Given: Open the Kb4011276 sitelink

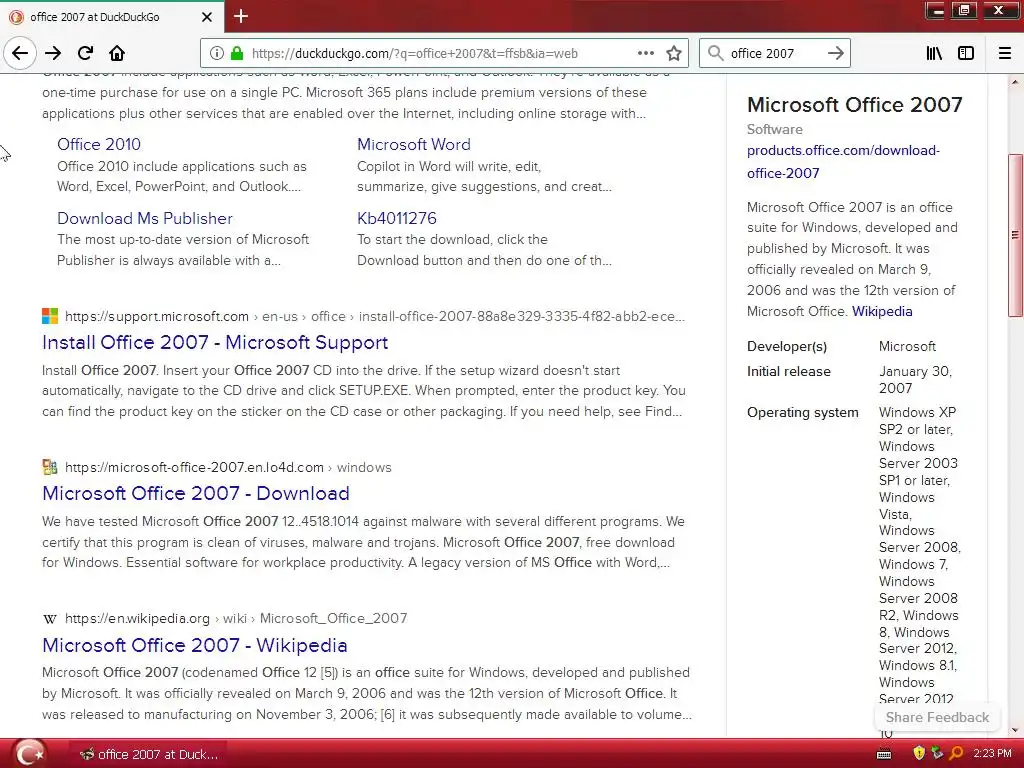Looking at the screenshot, I should [396, 218].
